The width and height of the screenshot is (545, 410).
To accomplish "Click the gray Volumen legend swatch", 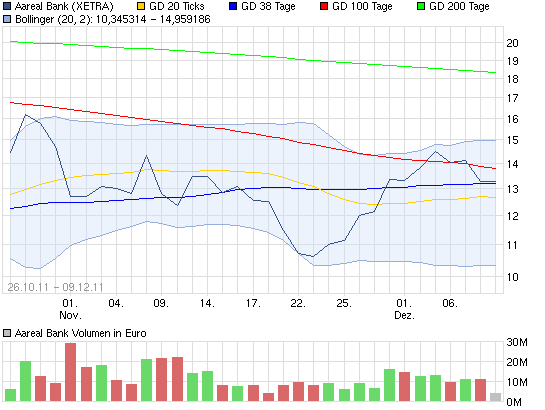I will 7,333.
